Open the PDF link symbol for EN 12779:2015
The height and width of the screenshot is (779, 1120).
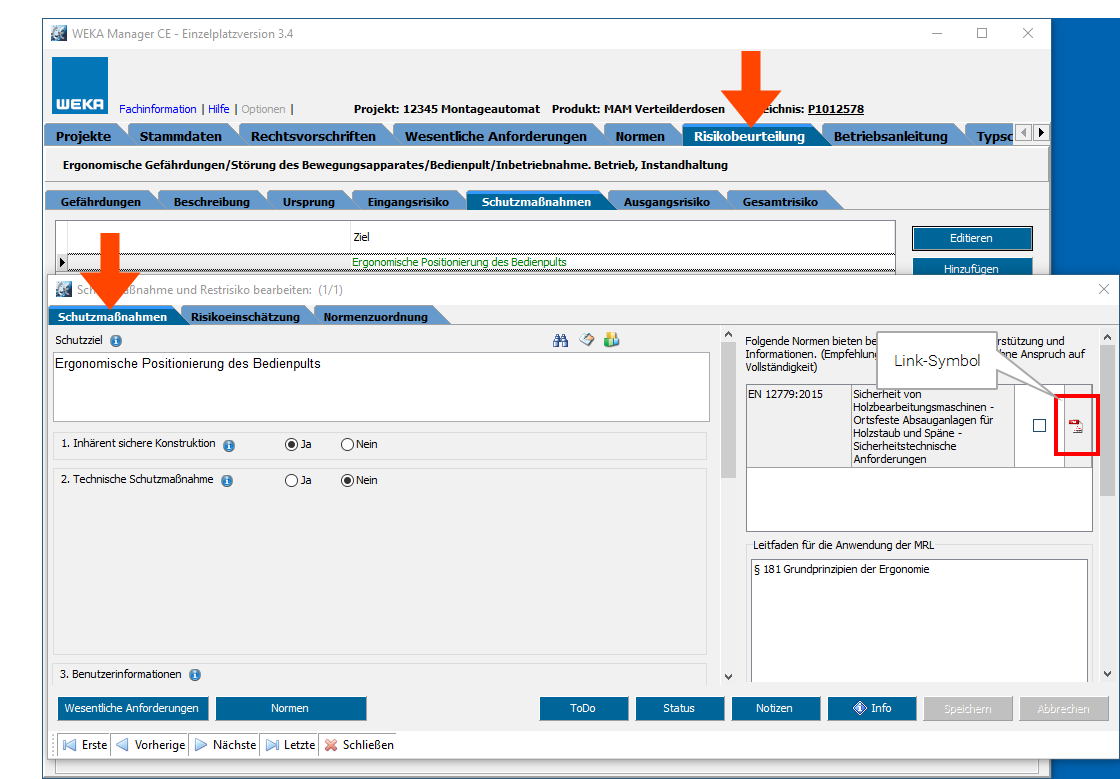tap(1076, 426)
